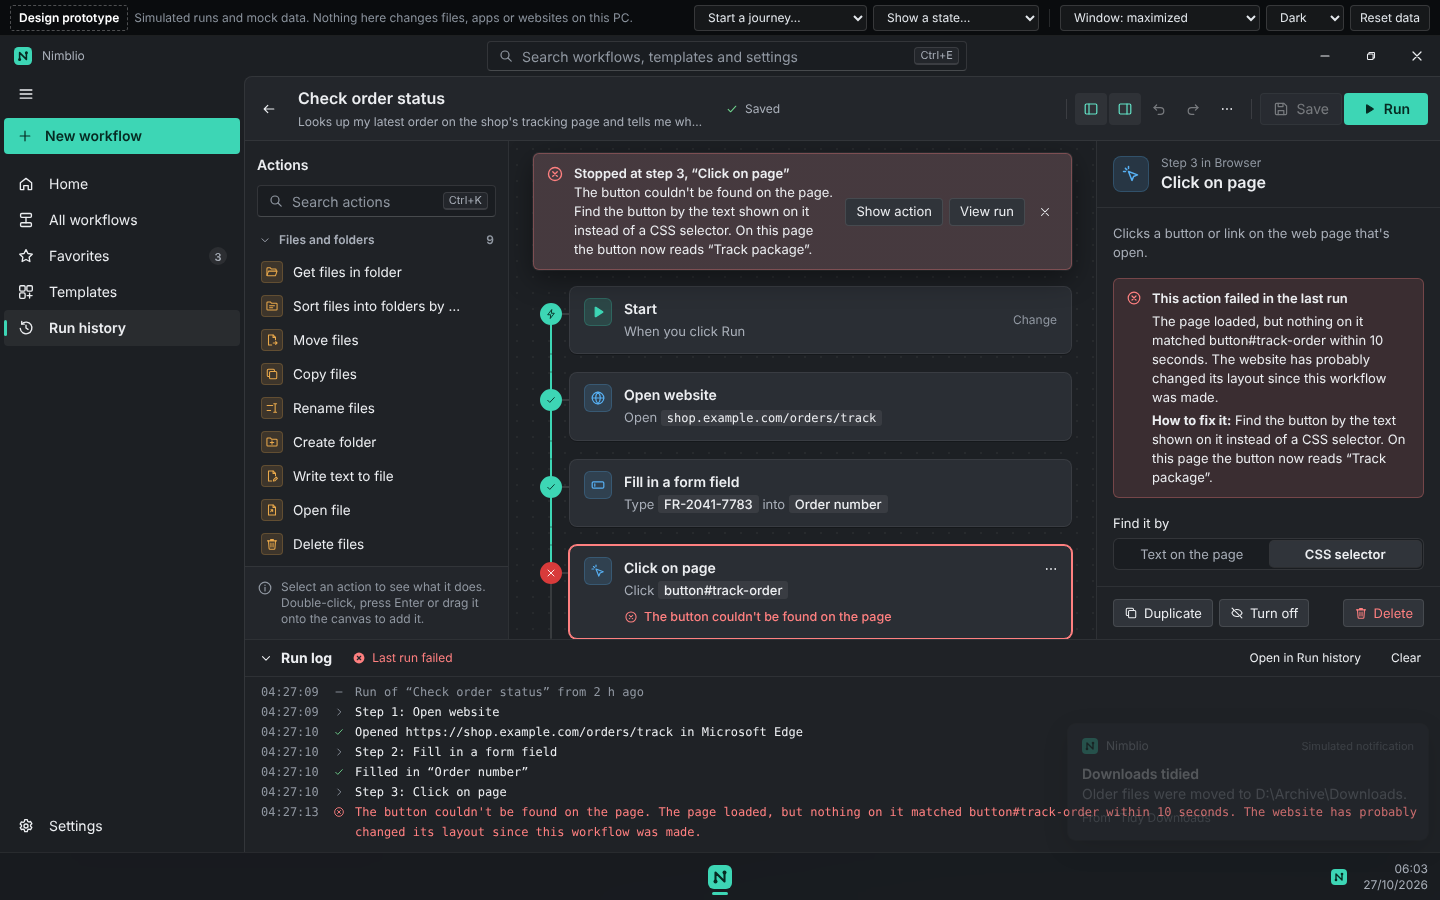Select the Delete files action icon
The height and width of the screenshot is (900, 1440).
(x=272, y=544)
